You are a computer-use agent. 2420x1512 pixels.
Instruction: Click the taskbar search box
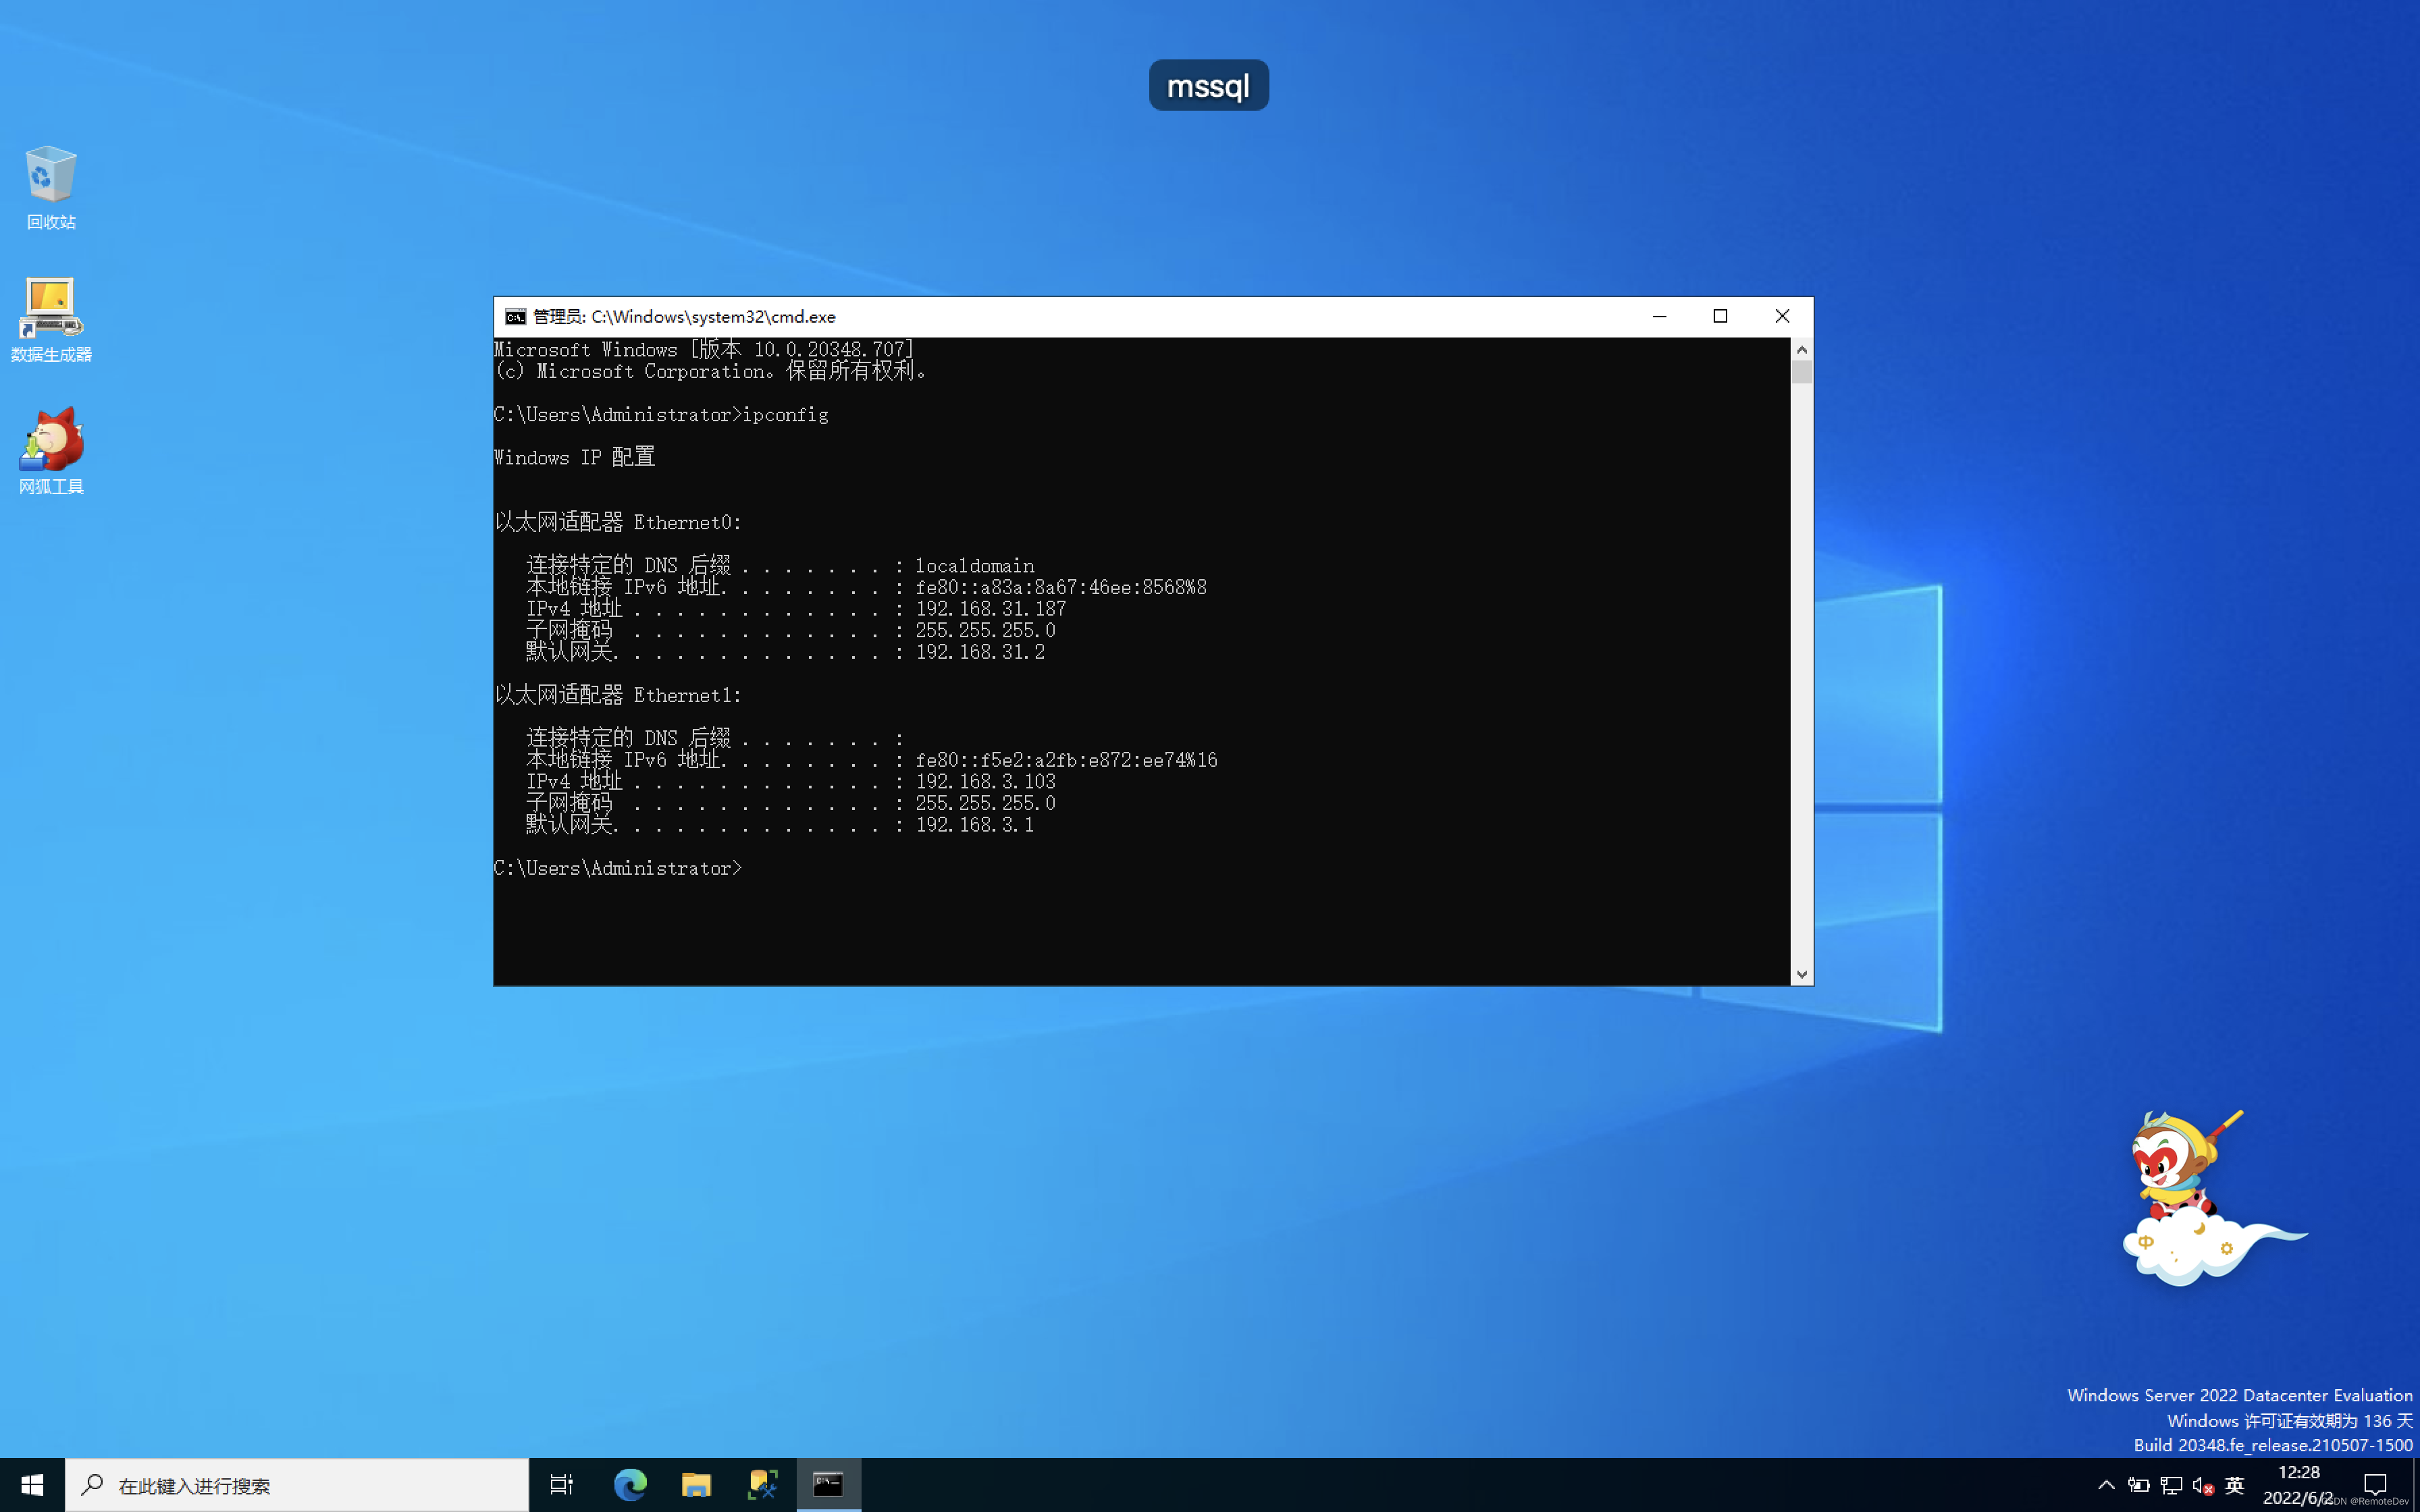click(297, 1485)
